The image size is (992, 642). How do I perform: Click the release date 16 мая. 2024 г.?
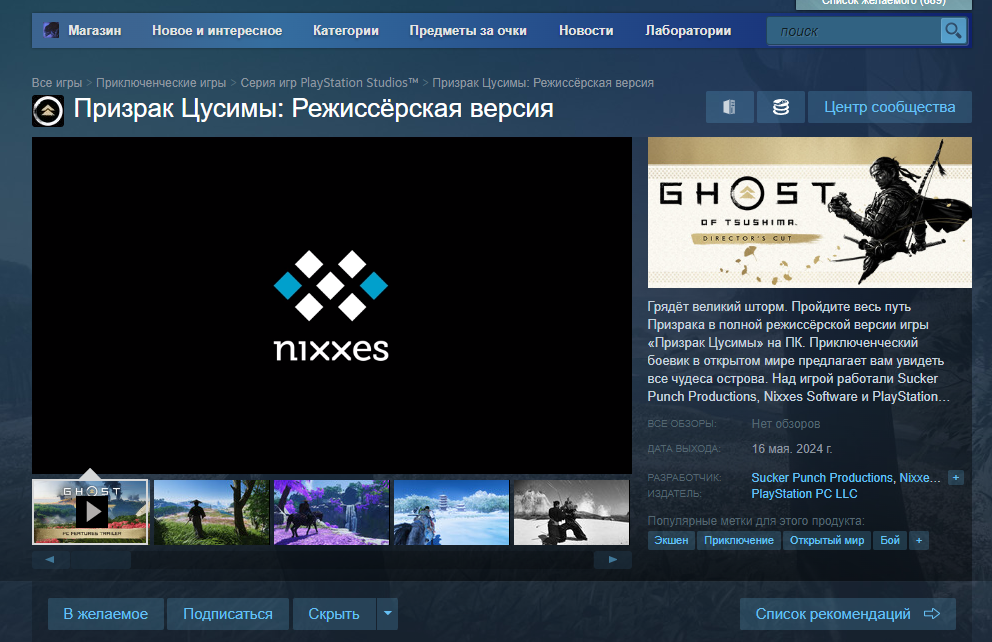[x=792, y=448]
